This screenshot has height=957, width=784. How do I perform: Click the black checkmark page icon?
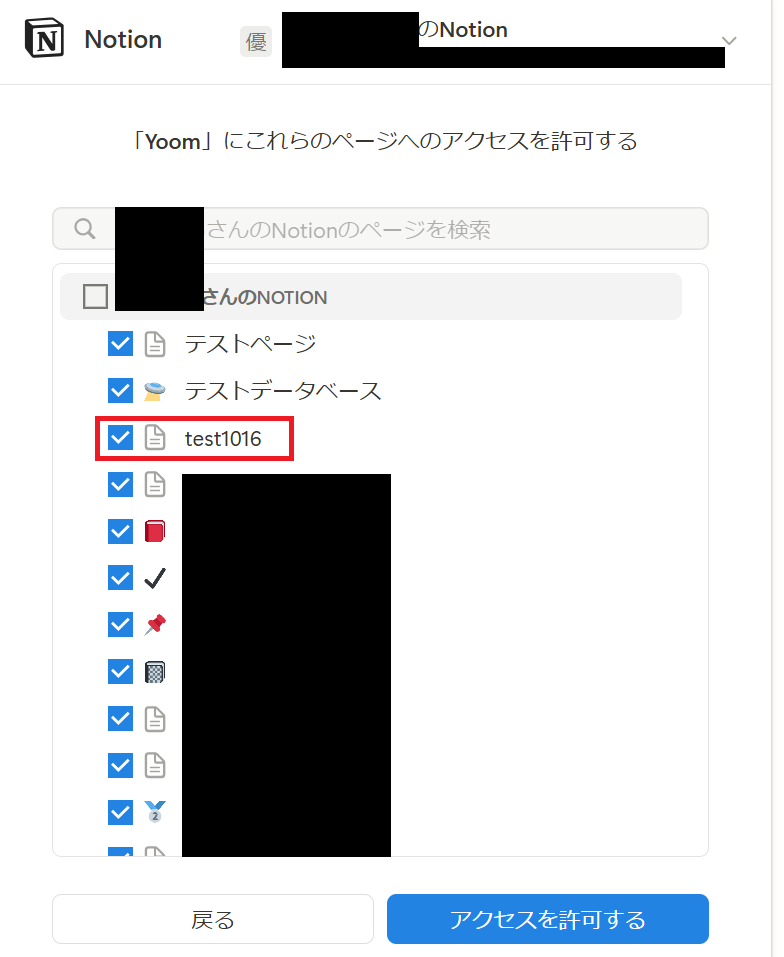coord(155,578)
